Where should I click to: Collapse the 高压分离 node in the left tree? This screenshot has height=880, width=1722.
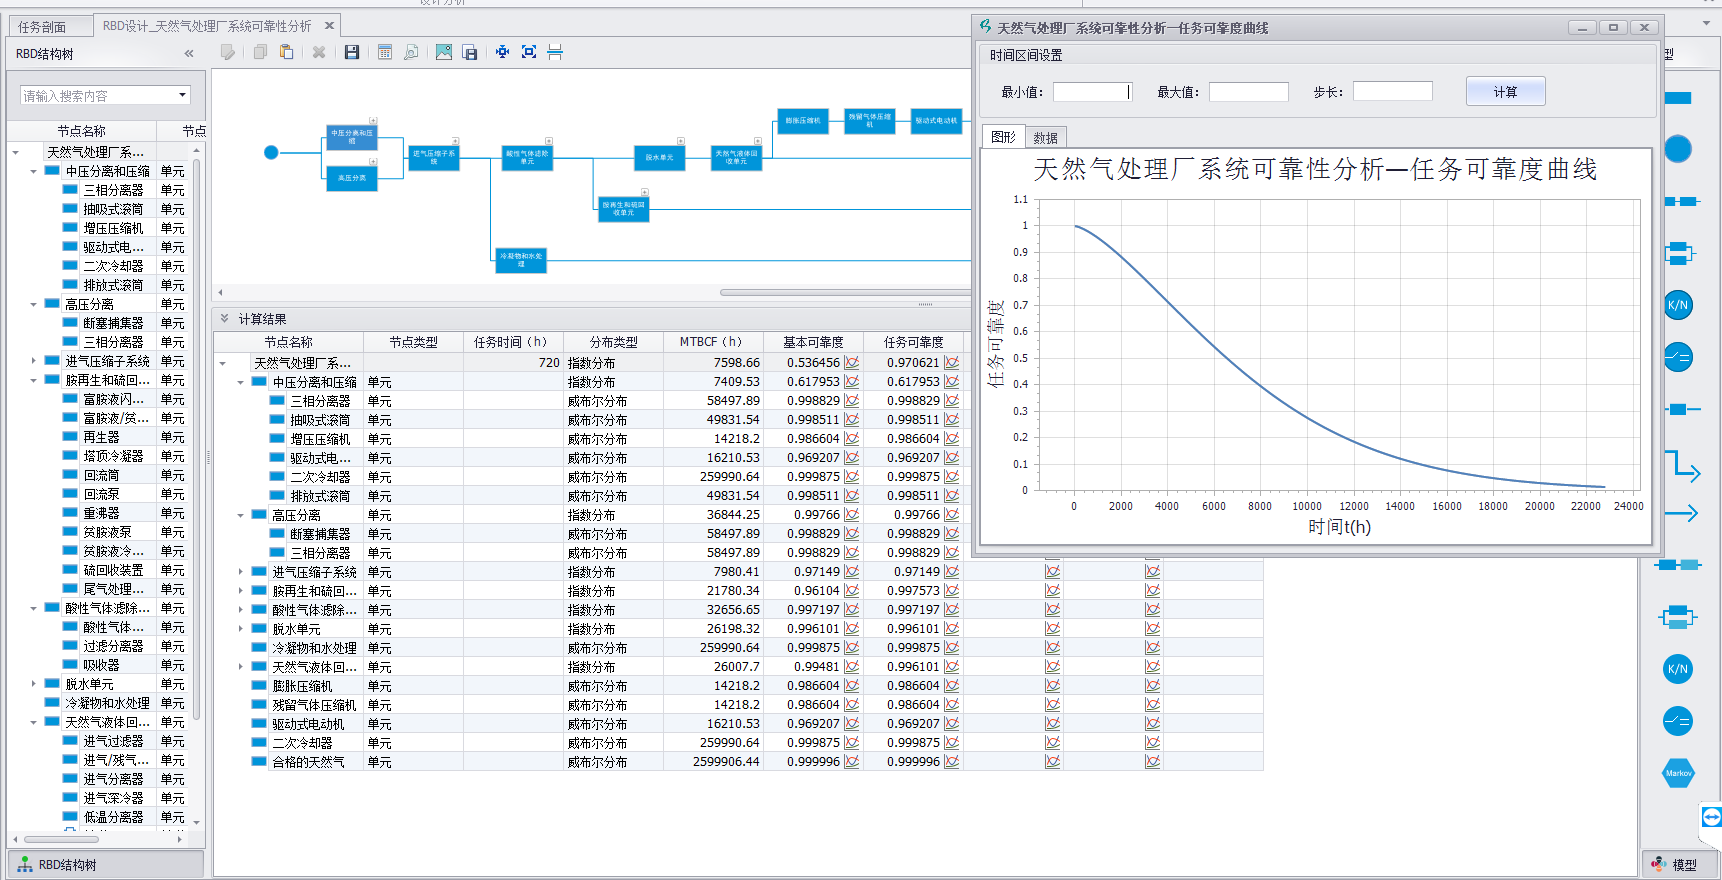[x=33, y=305]
